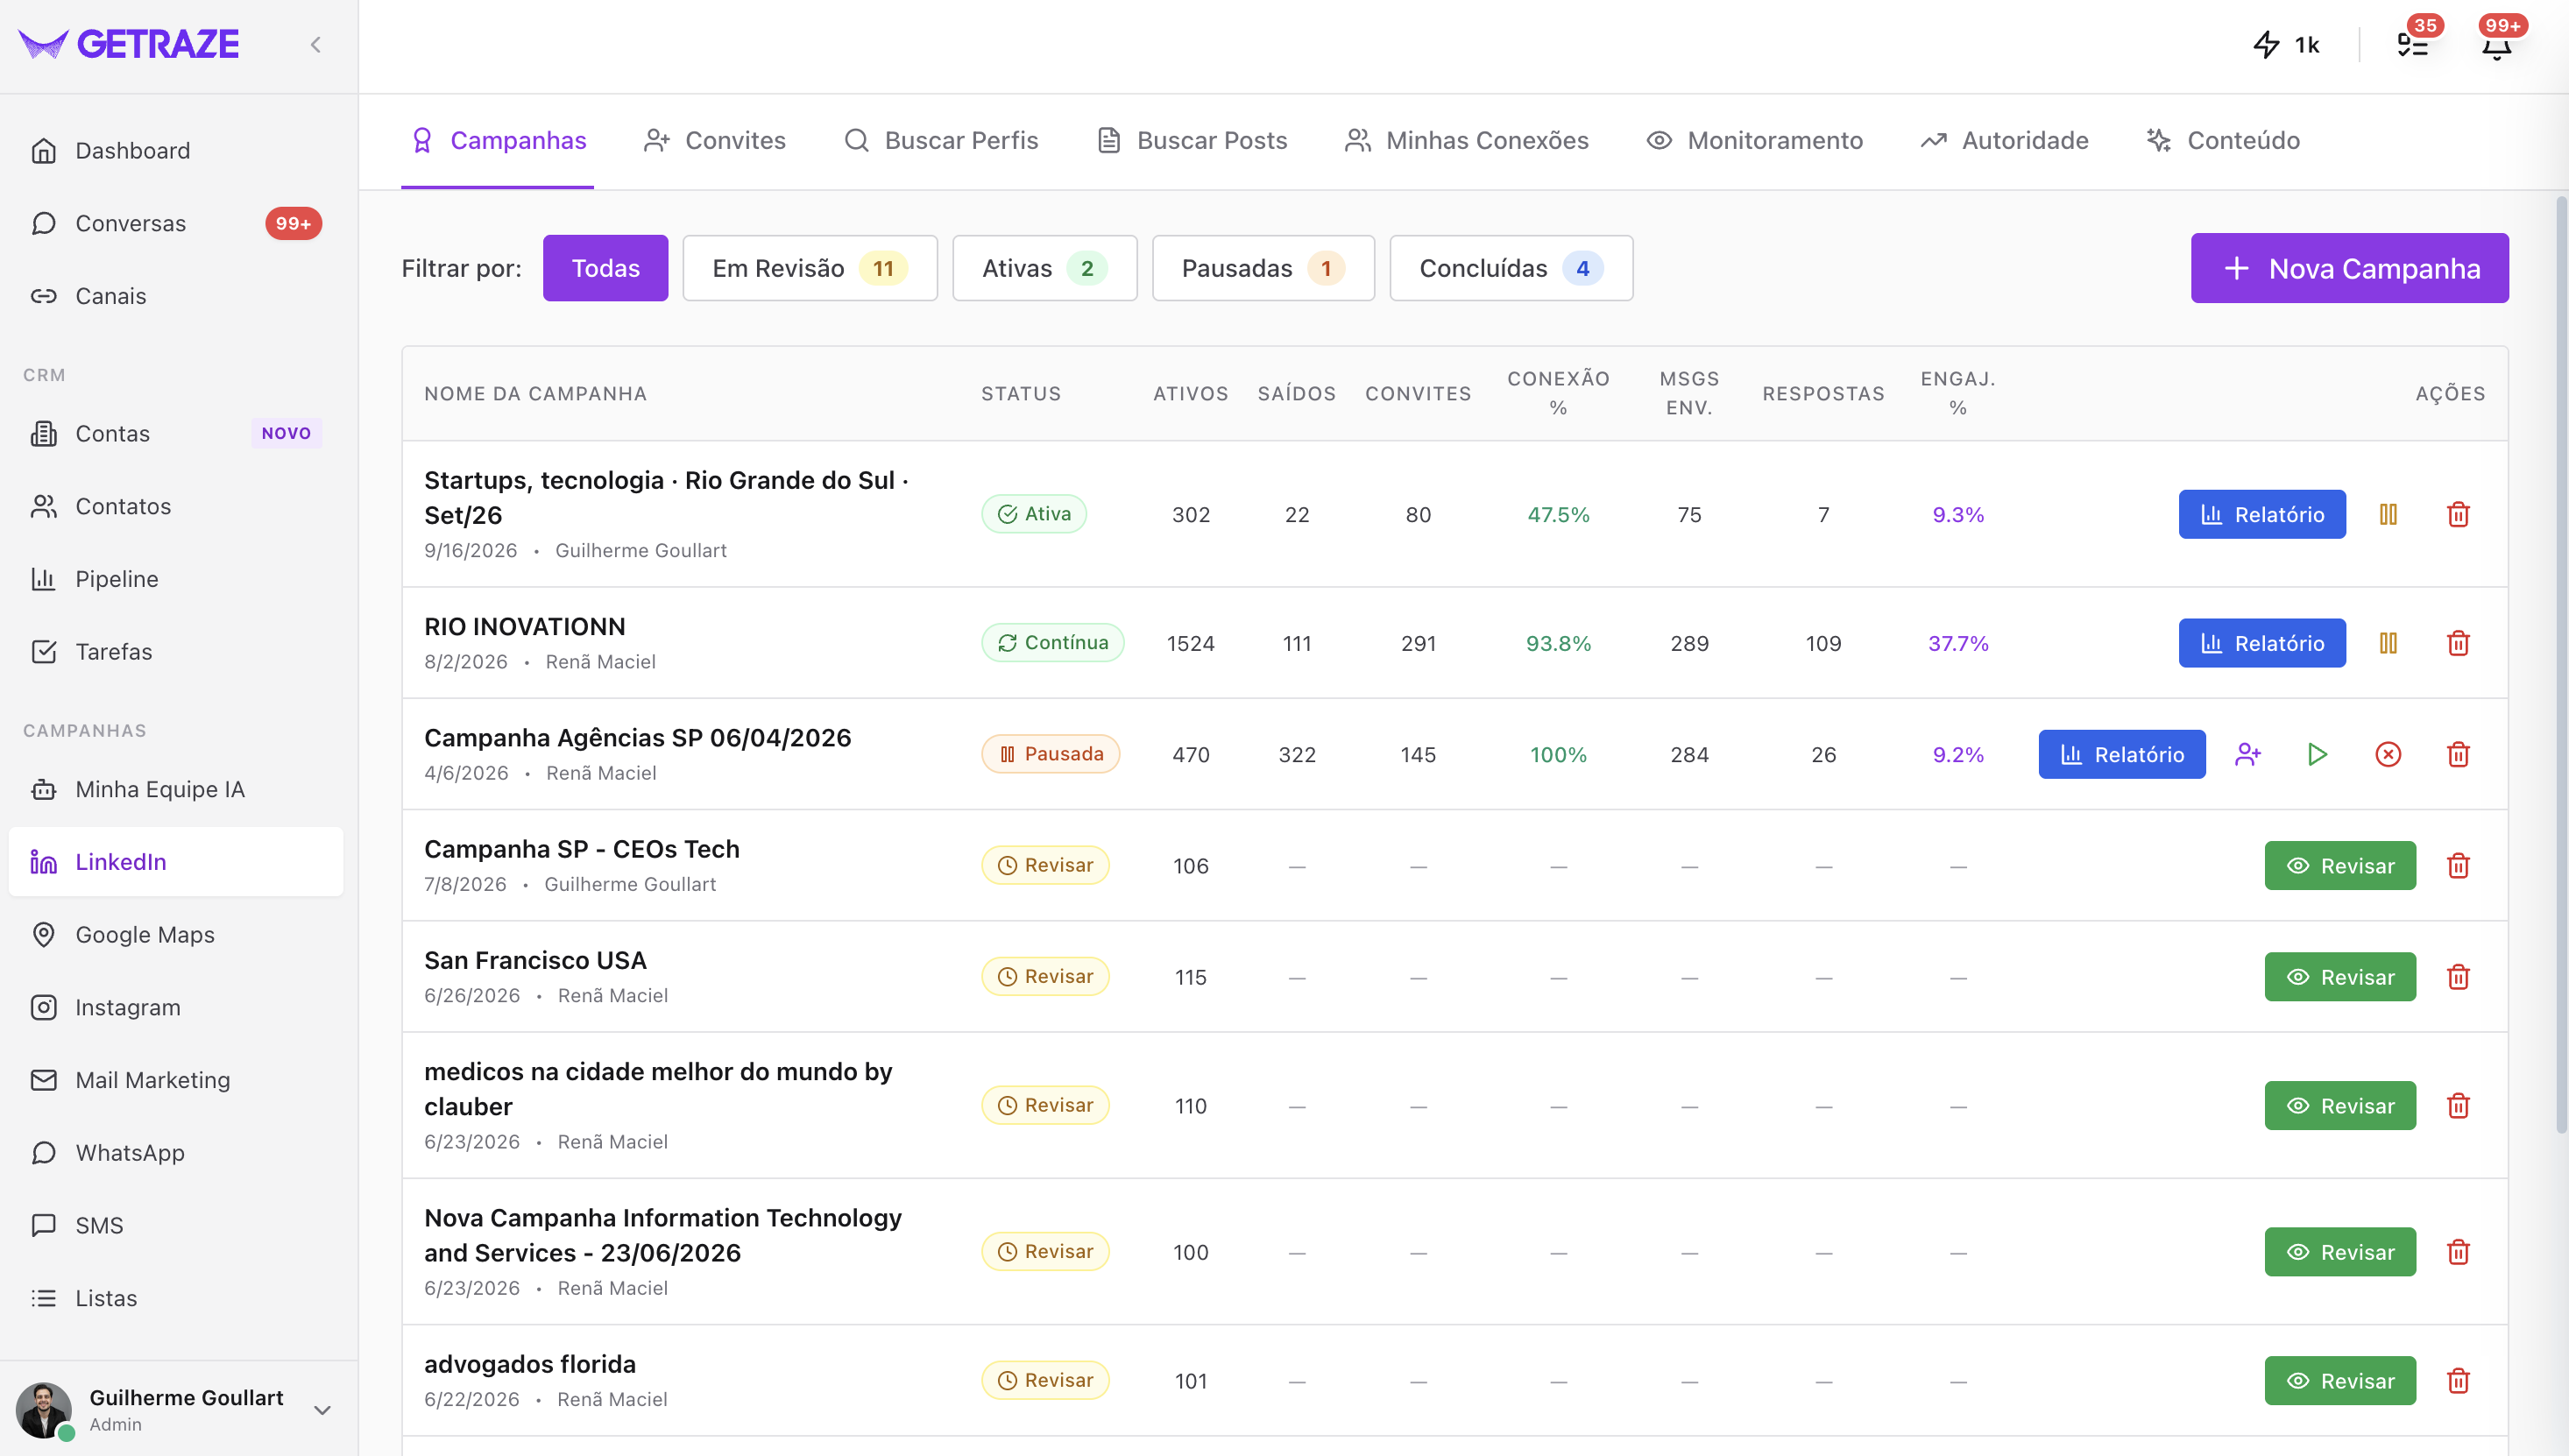Delete the RIO INOVATIONN campaign

2458,643
